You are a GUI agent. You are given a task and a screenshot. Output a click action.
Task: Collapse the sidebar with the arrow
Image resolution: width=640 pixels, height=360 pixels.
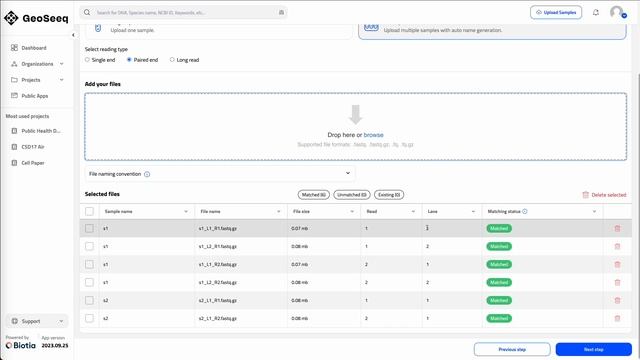(x=73, y=35)
